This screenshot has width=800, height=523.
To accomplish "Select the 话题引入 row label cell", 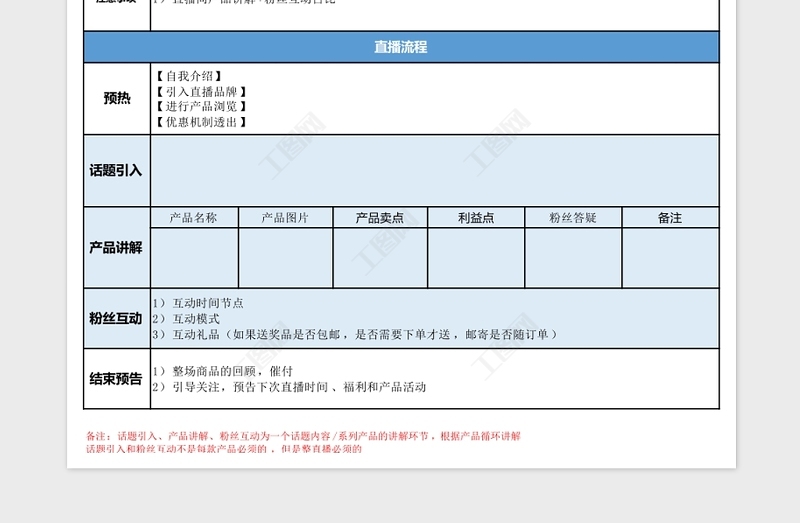I will (117, 171).
